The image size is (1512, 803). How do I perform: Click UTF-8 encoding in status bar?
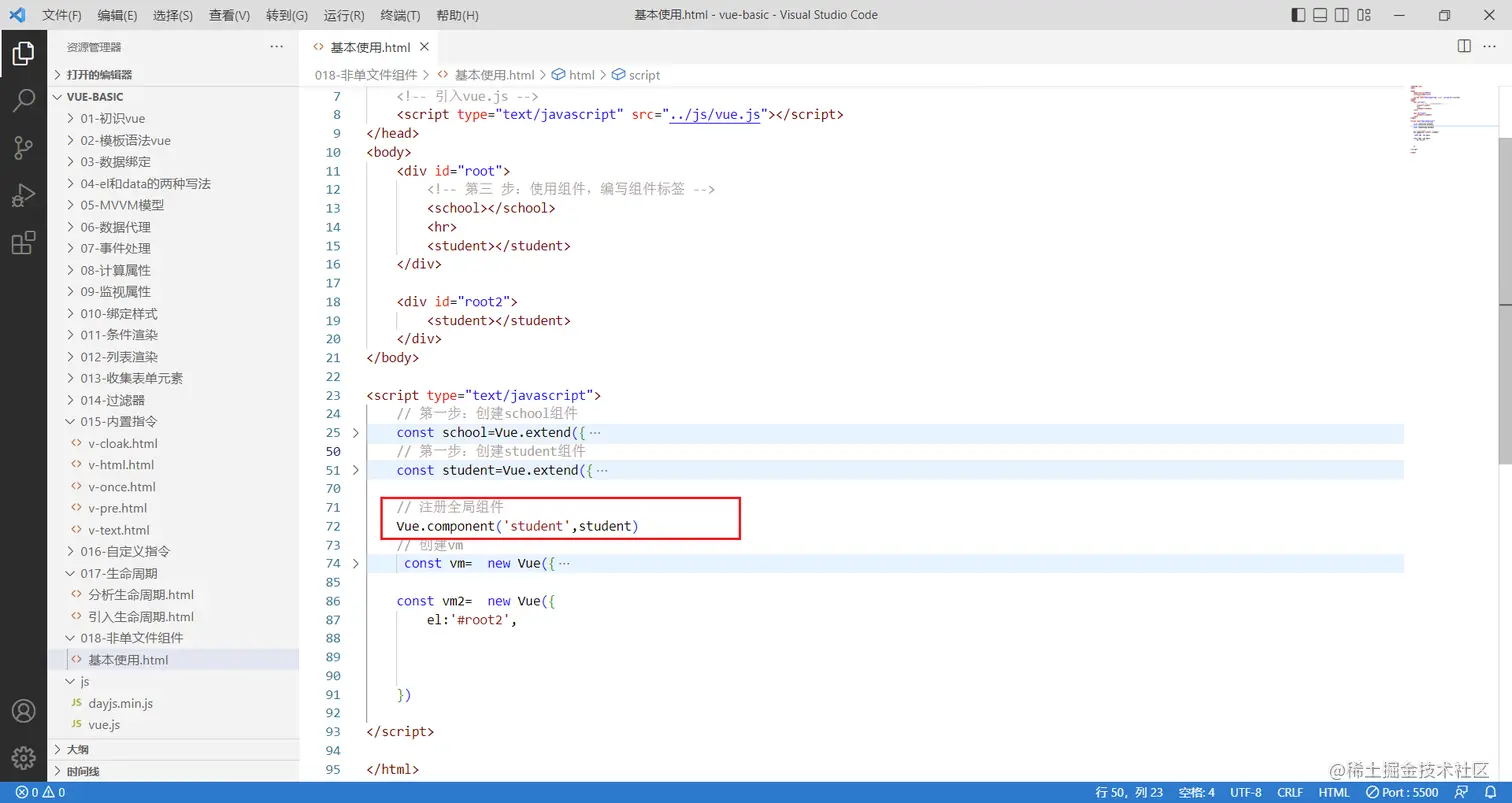1246,793
